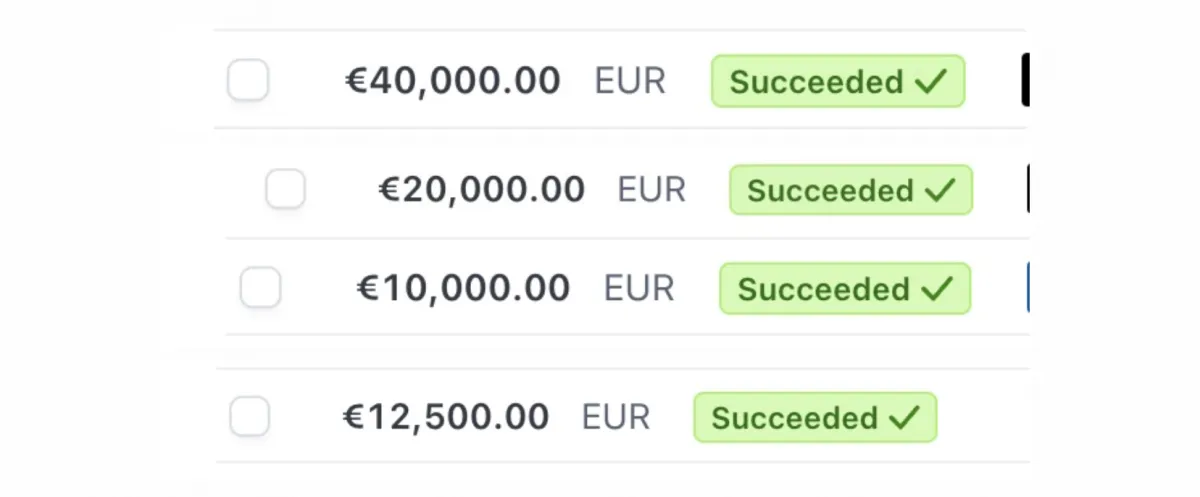Click the €20,000.00 amount
The height and width of the screenshot is (497, 1200).
[481, 189]
